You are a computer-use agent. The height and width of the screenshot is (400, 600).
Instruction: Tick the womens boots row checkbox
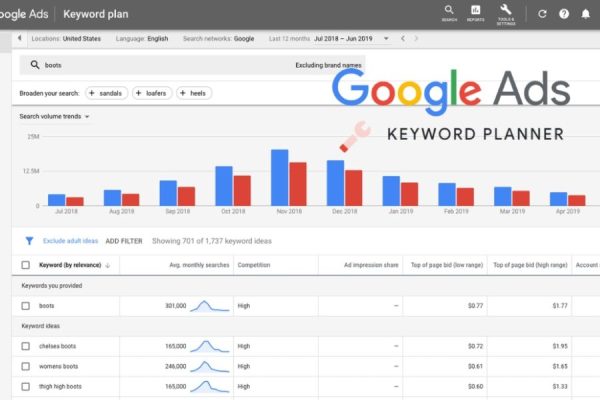tap(26, 366)
